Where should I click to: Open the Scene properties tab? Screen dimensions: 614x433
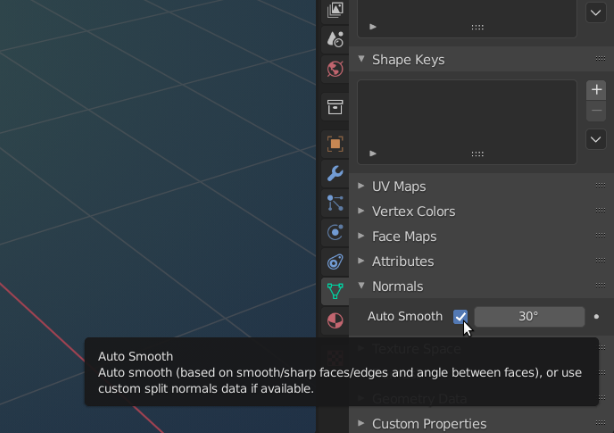point(335,40)
